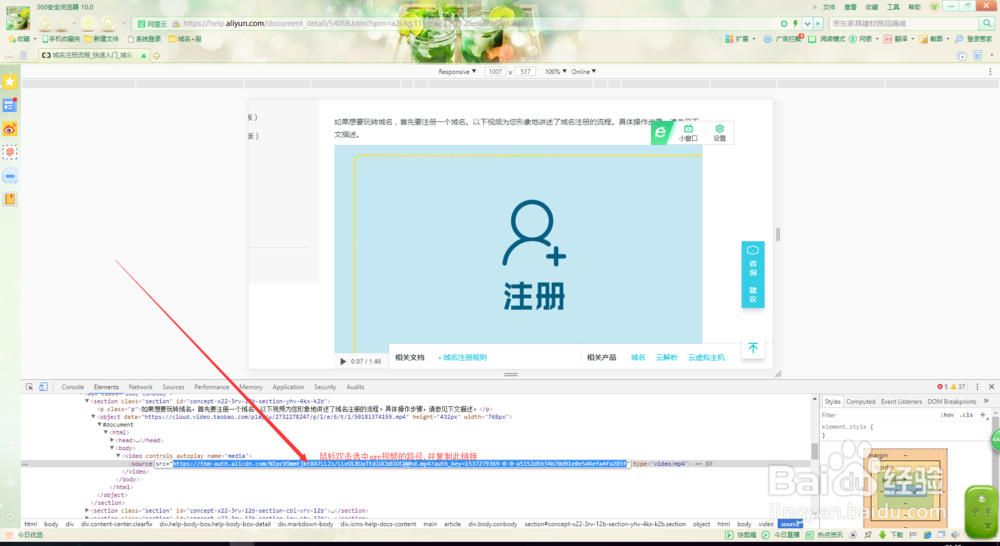1000x546 pixels.
Task: Open the 云虚拟主机 product link
Action: (x=706, y=357)
